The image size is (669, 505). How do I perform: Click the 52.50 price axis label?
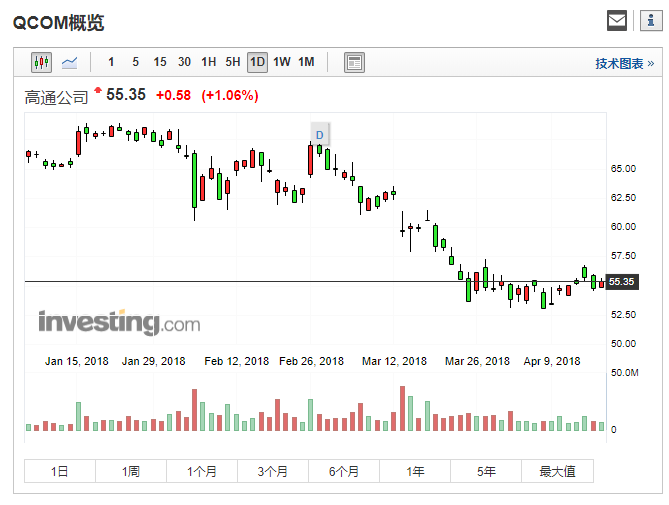(x=623, y=314)
